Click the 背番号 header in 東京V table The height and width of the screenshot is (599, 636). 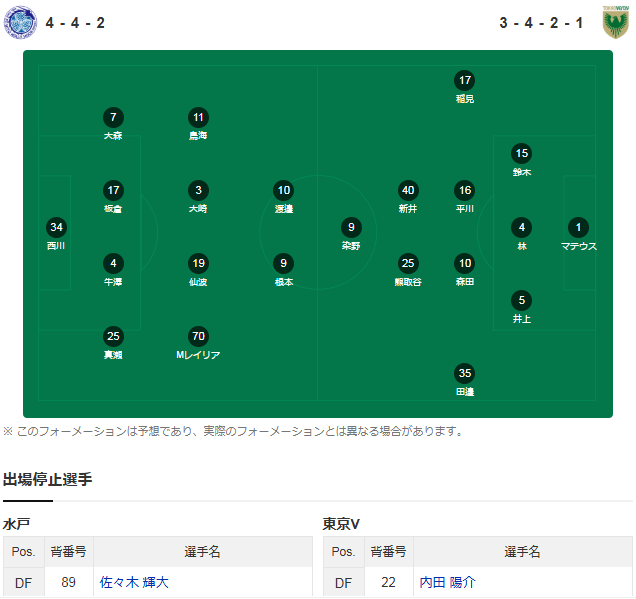[x=389, y=552]
